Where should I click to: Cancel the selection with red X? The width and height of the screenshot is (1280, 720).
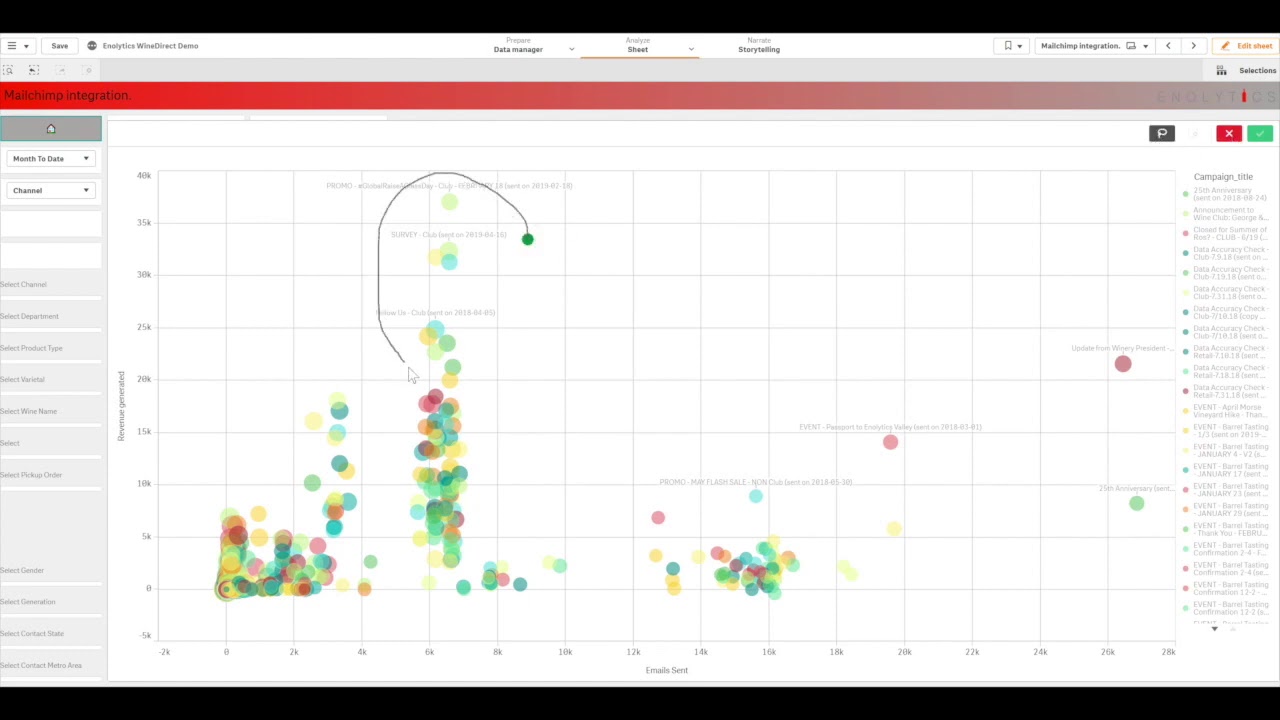point(1229,133)
